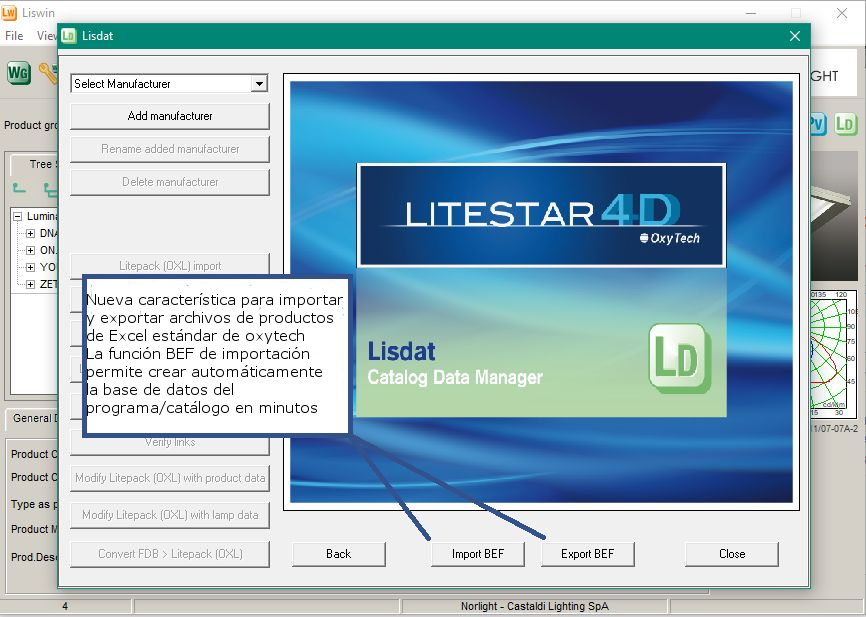Click the large Ld logo on splash
Image resolution: width=866 pixels, height=617 pixels.
pyautogui.click(x=678, y=356)
